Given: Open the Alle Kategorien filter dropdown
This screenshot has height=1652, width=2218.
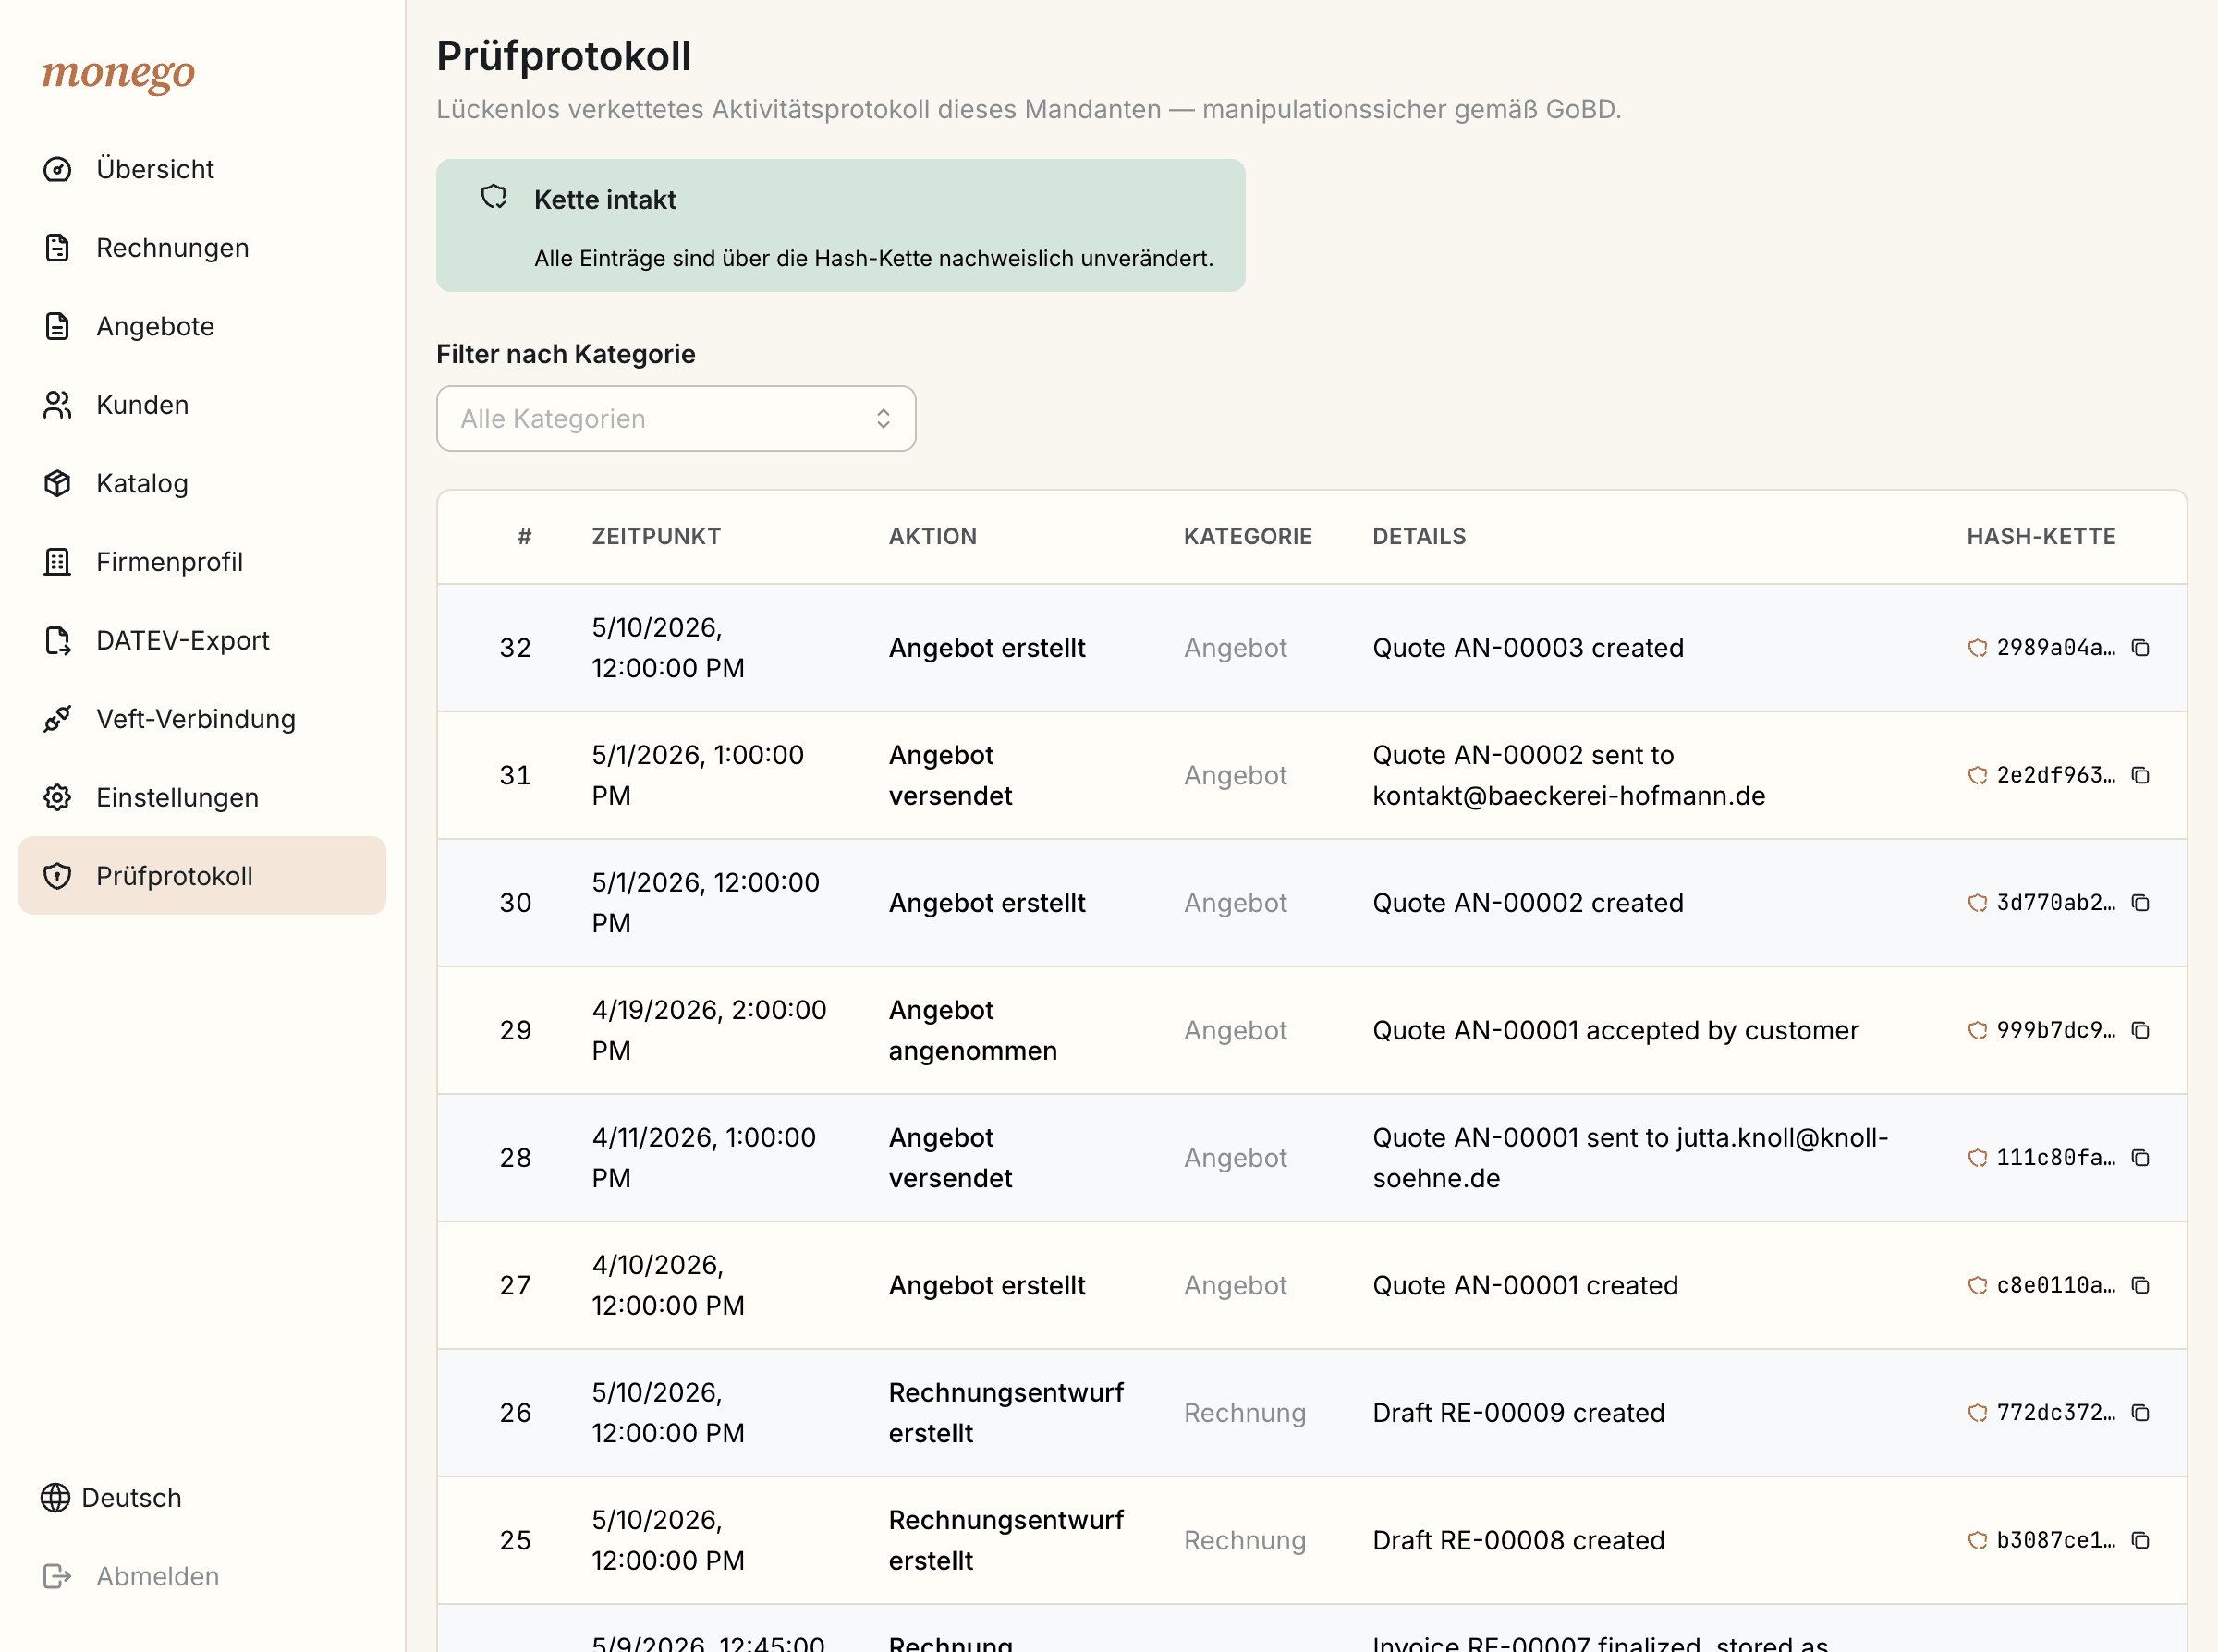Looking at the screenshot, I should coord(676,419).
